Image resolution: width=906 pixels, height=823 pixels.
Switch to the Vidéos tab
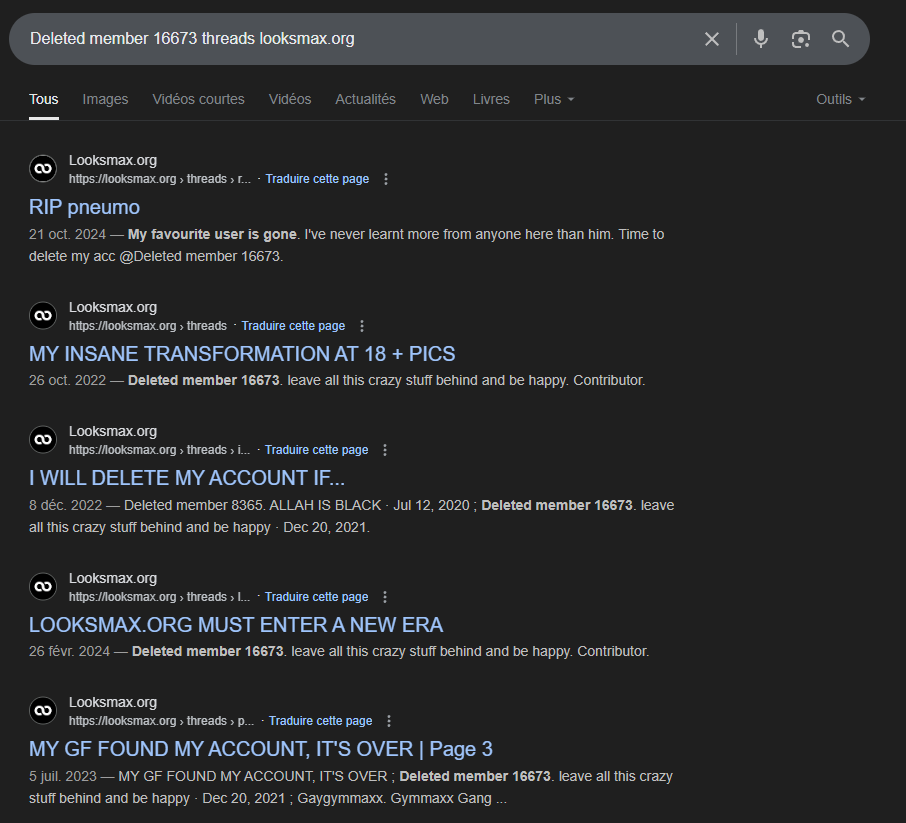point(290,99)
